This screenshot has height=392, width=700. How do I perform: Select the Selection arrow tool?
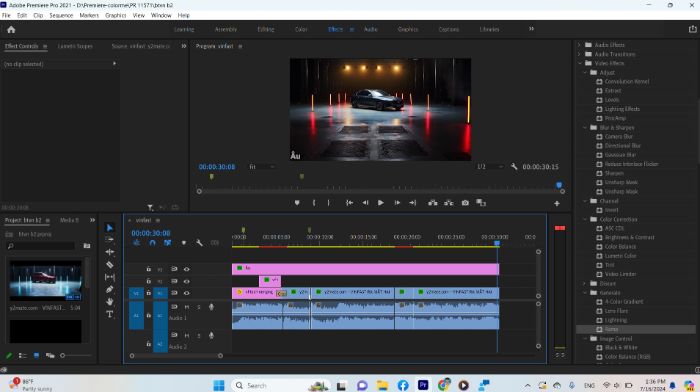click(109, 228)
